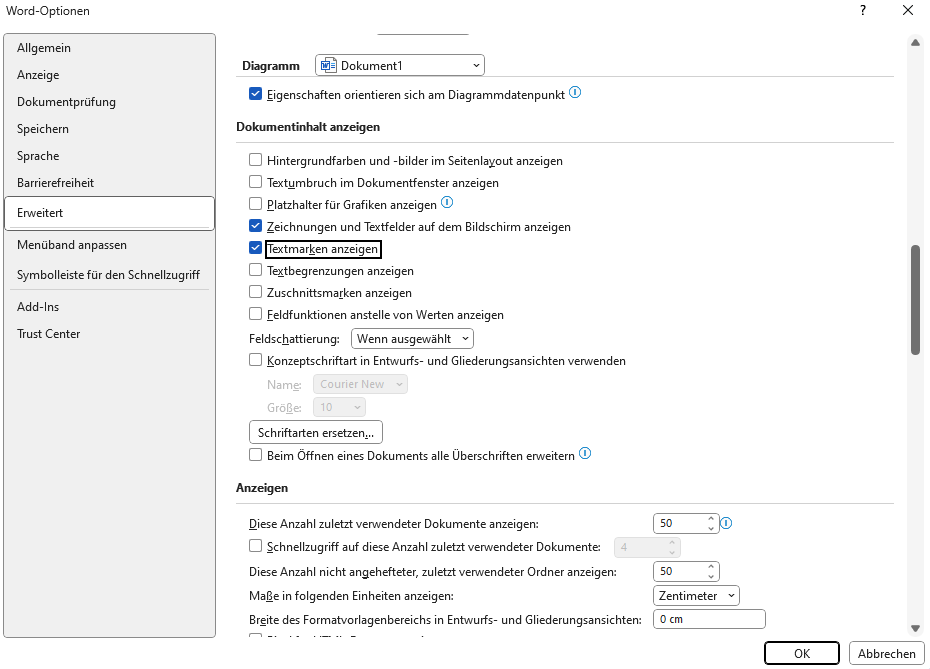Viewport: 930px width, 669px height.
Task: Open Symbolleiste für den Schnellzugriff
Action: coord(109,275)
